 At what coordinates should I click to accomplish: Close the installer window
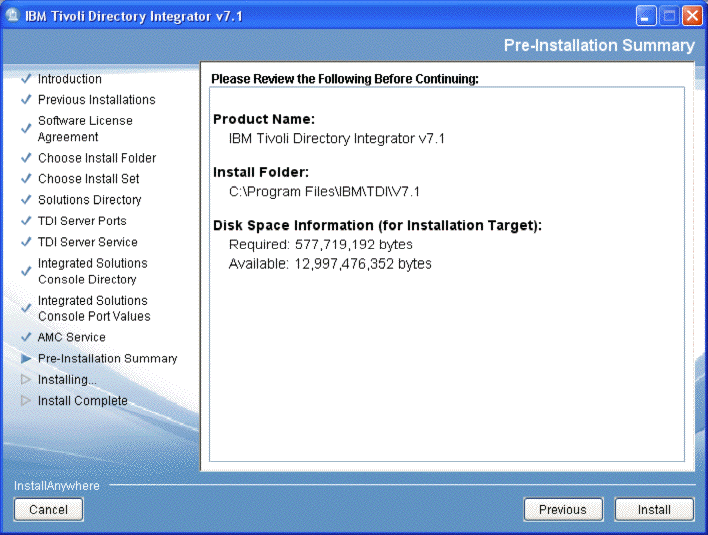click(x=692, y=17)
